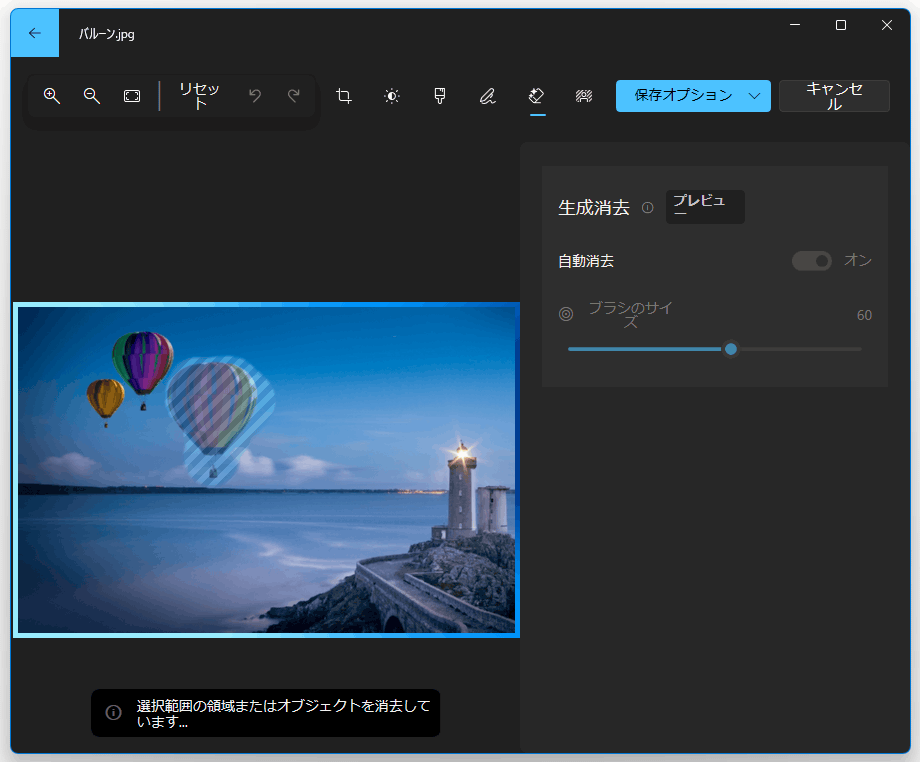Open the background blur tool
This screenshot has width=920, height=762.
coord(584,96)
